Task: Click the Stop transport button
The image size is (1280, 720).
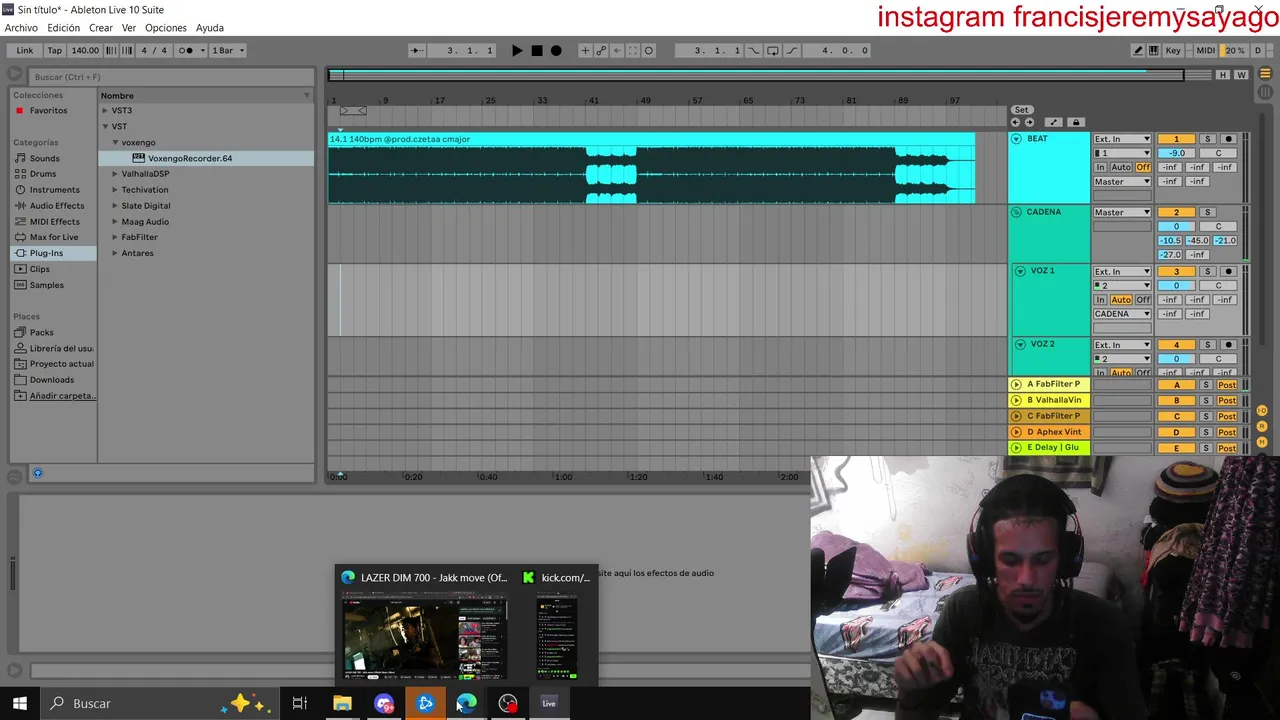Action: [x=537, y=51]
